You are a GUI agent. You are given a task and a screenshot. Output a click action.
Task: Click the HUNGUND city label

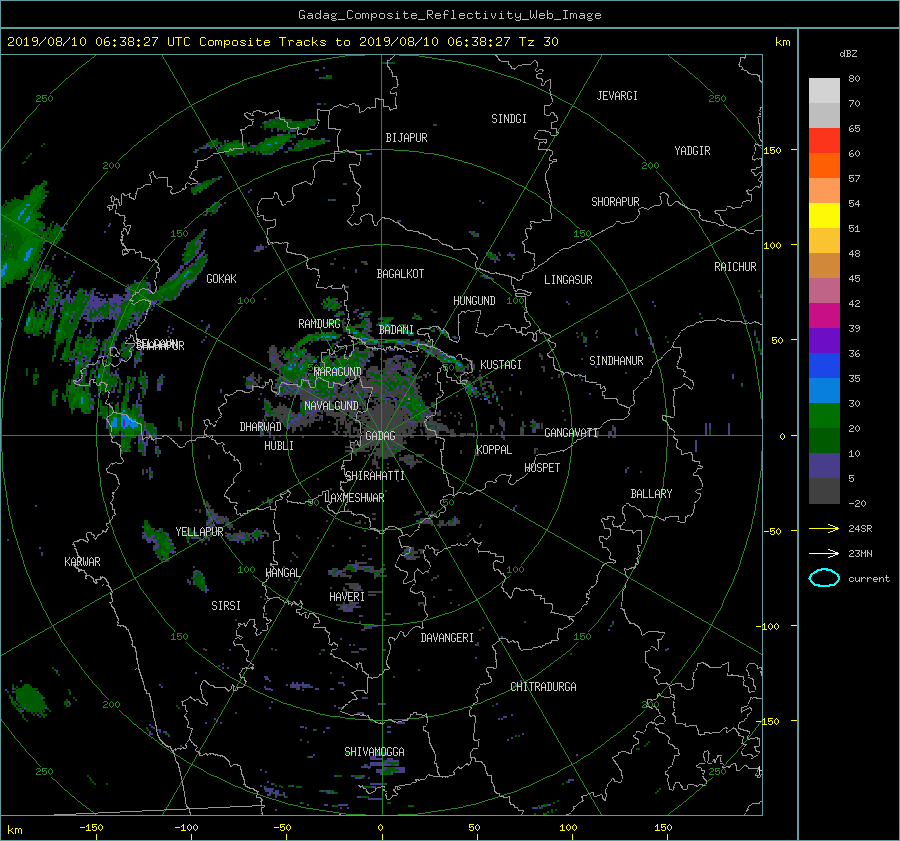[474, 301]
